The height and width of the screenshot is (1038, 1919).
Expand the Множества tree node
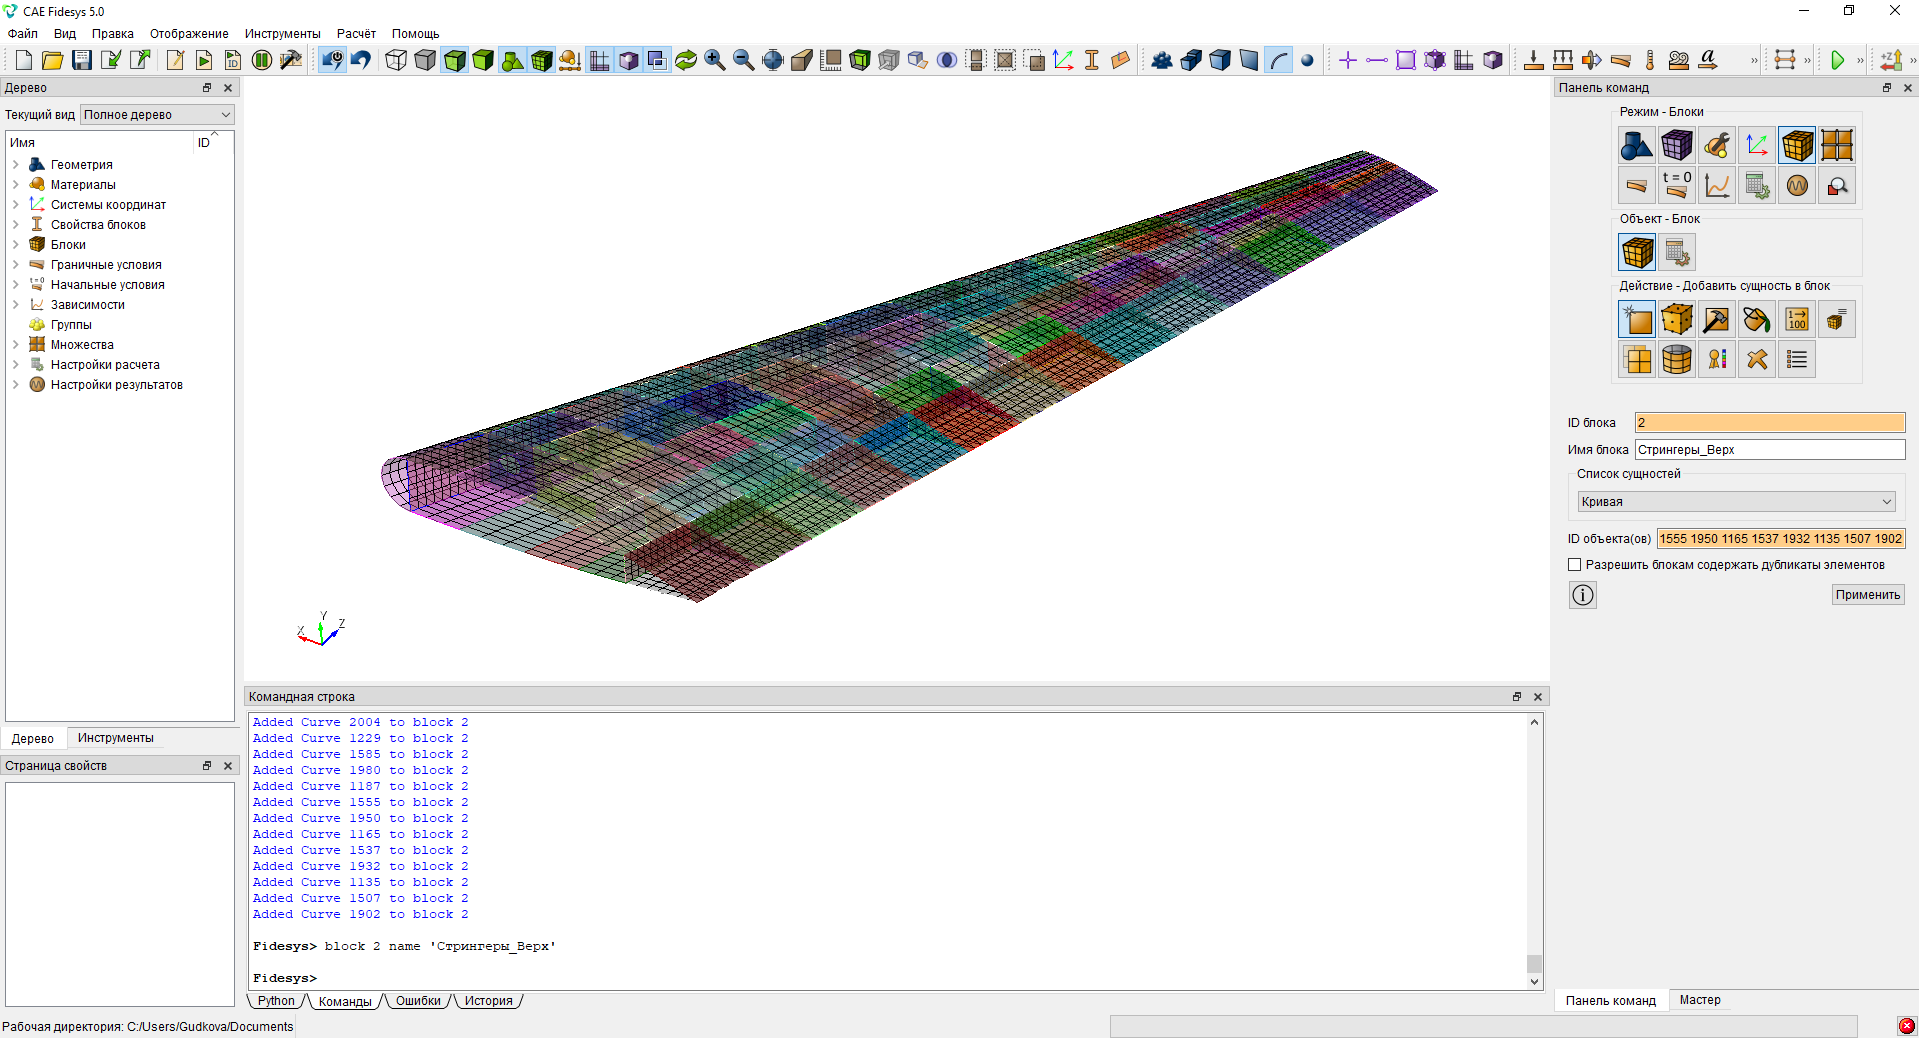pos(15,345)
